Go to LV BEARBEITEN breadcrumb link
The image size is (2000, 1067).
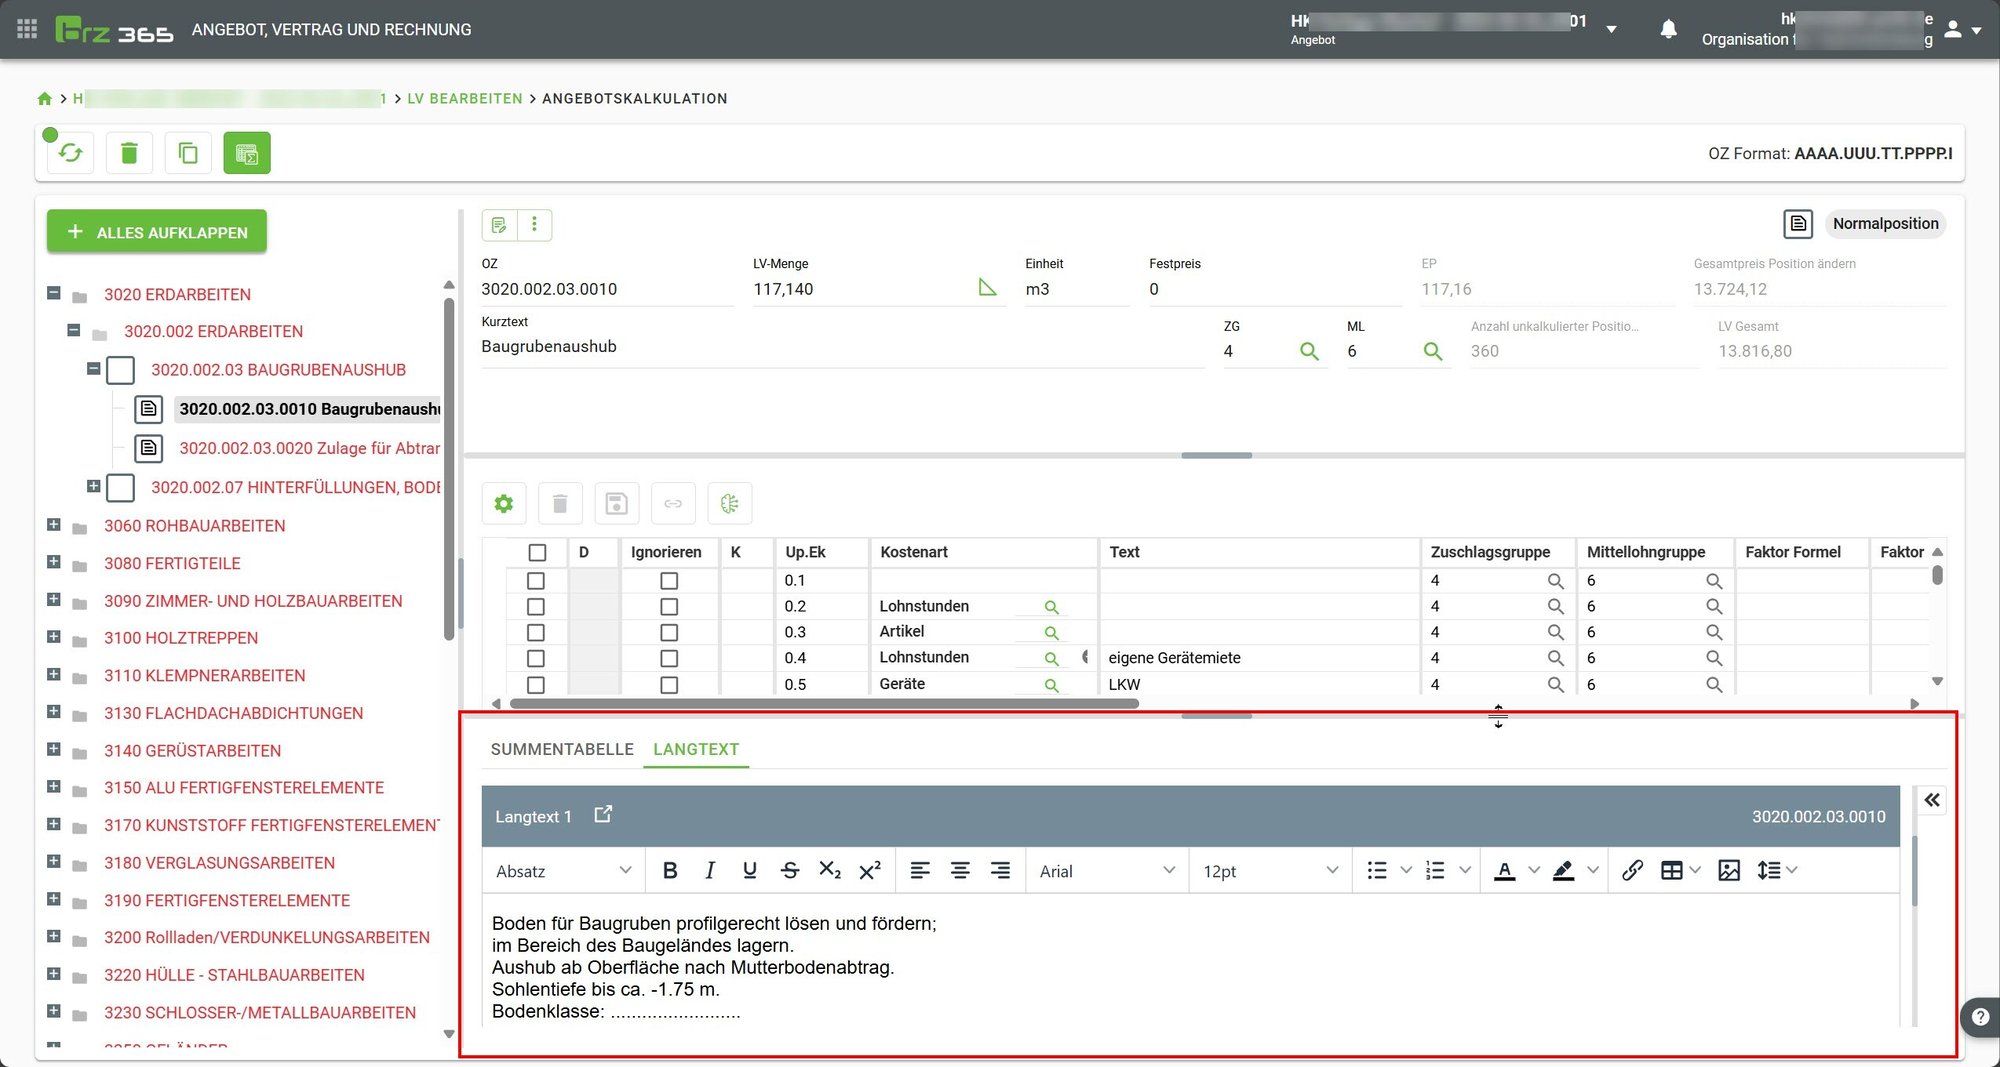pos(465,98)
